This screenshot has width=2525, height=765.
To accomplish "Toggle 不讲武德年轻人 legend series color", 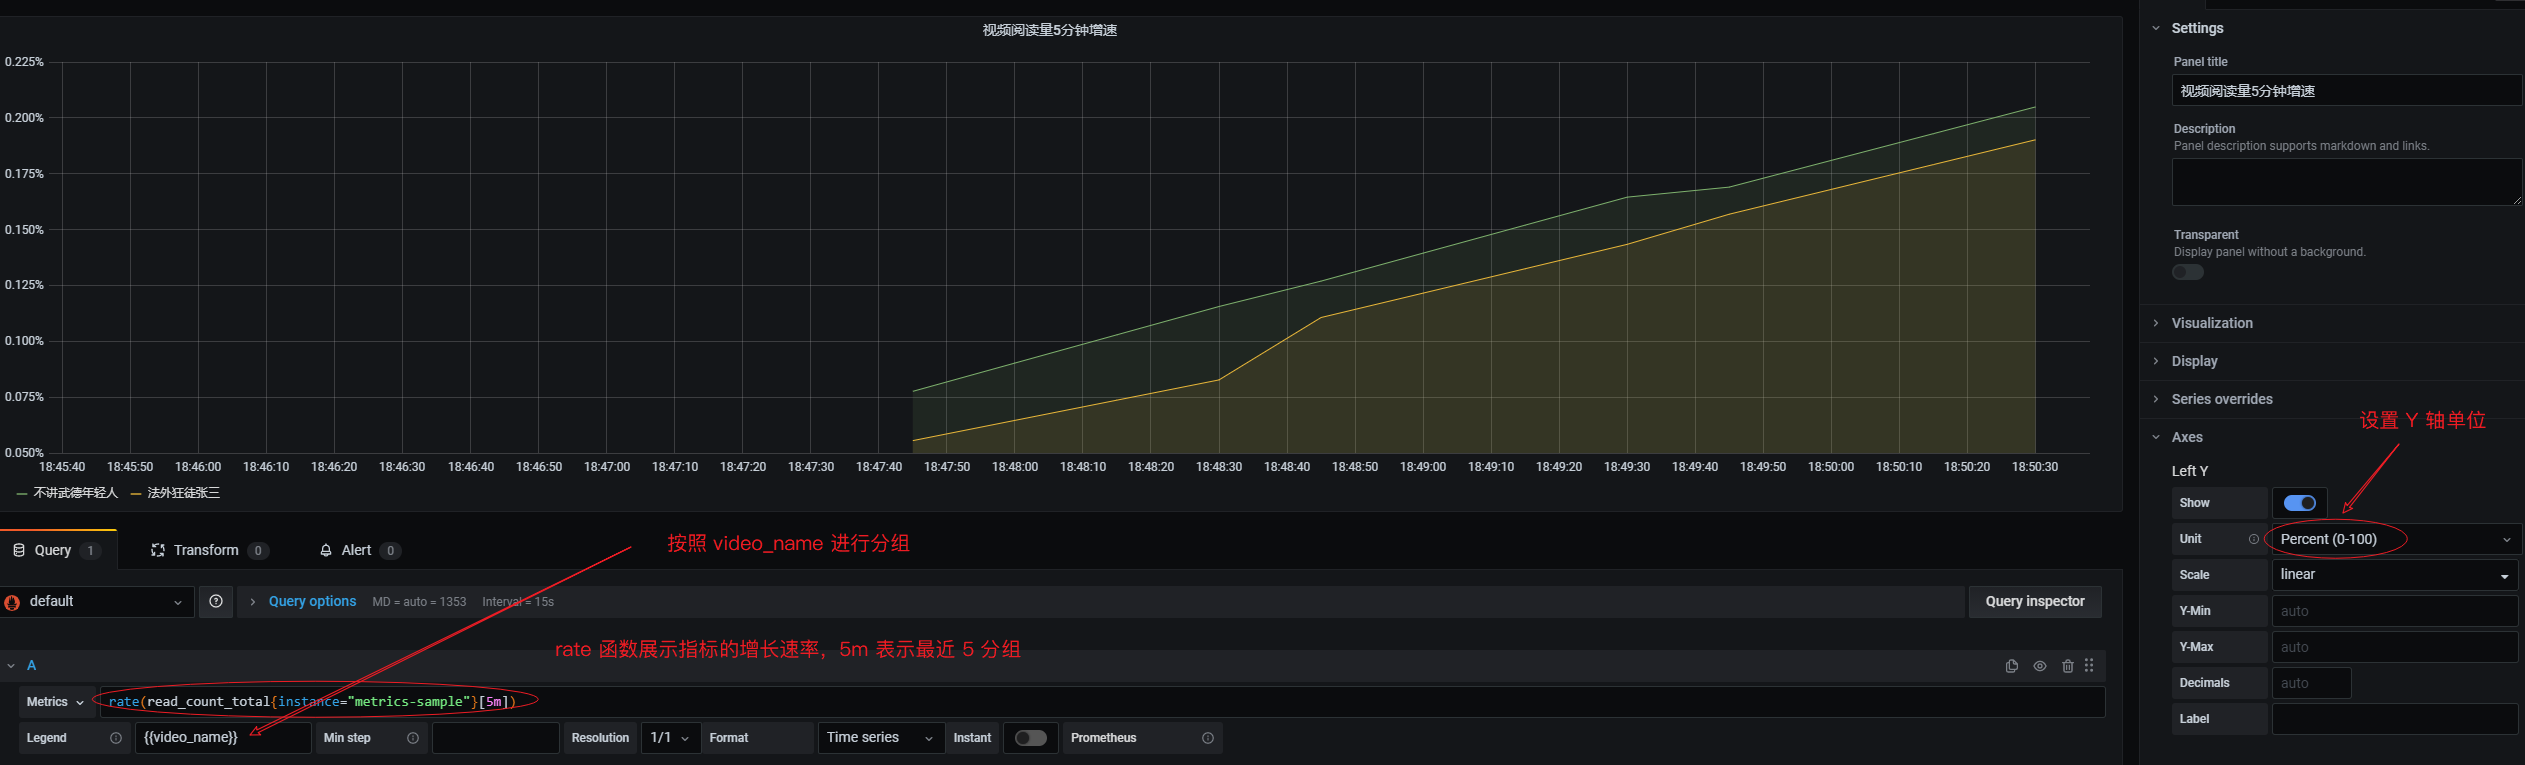I will (22, 493).
